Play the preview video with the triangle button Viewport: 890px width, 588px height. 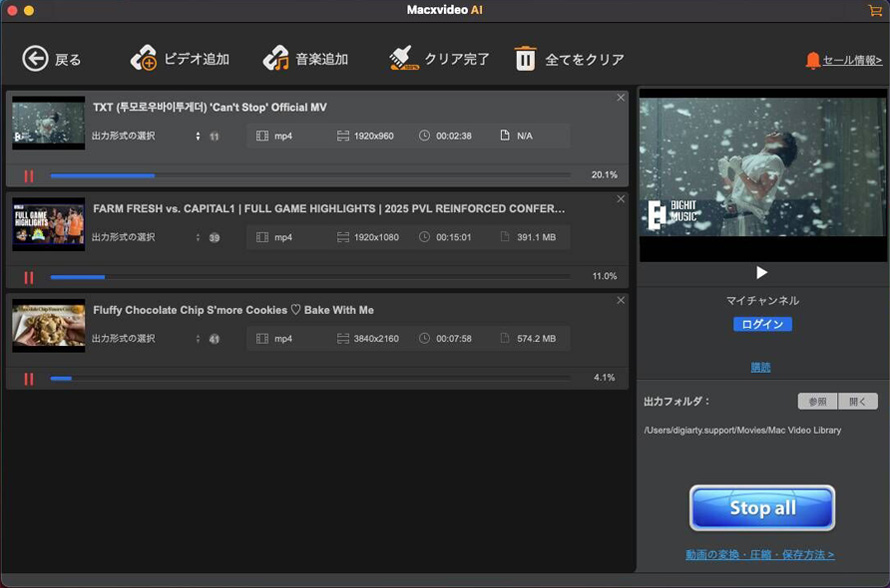pos(762,271)
